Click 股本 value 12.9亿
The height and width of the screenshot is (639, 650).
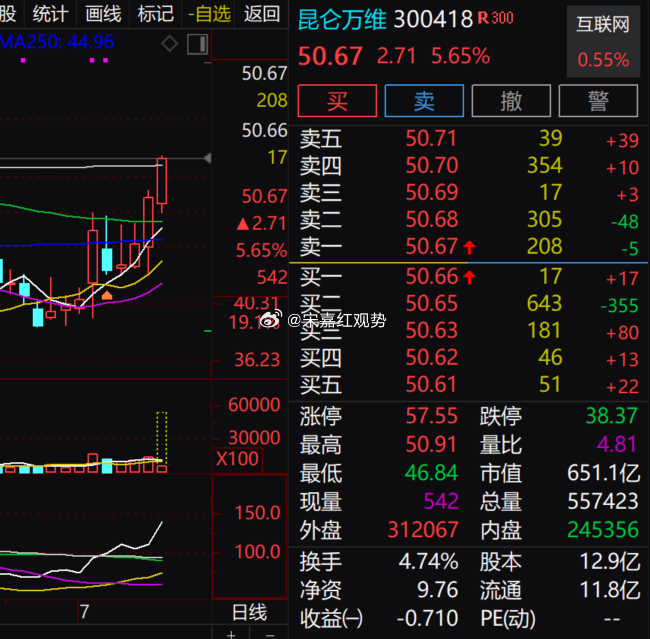610,562
